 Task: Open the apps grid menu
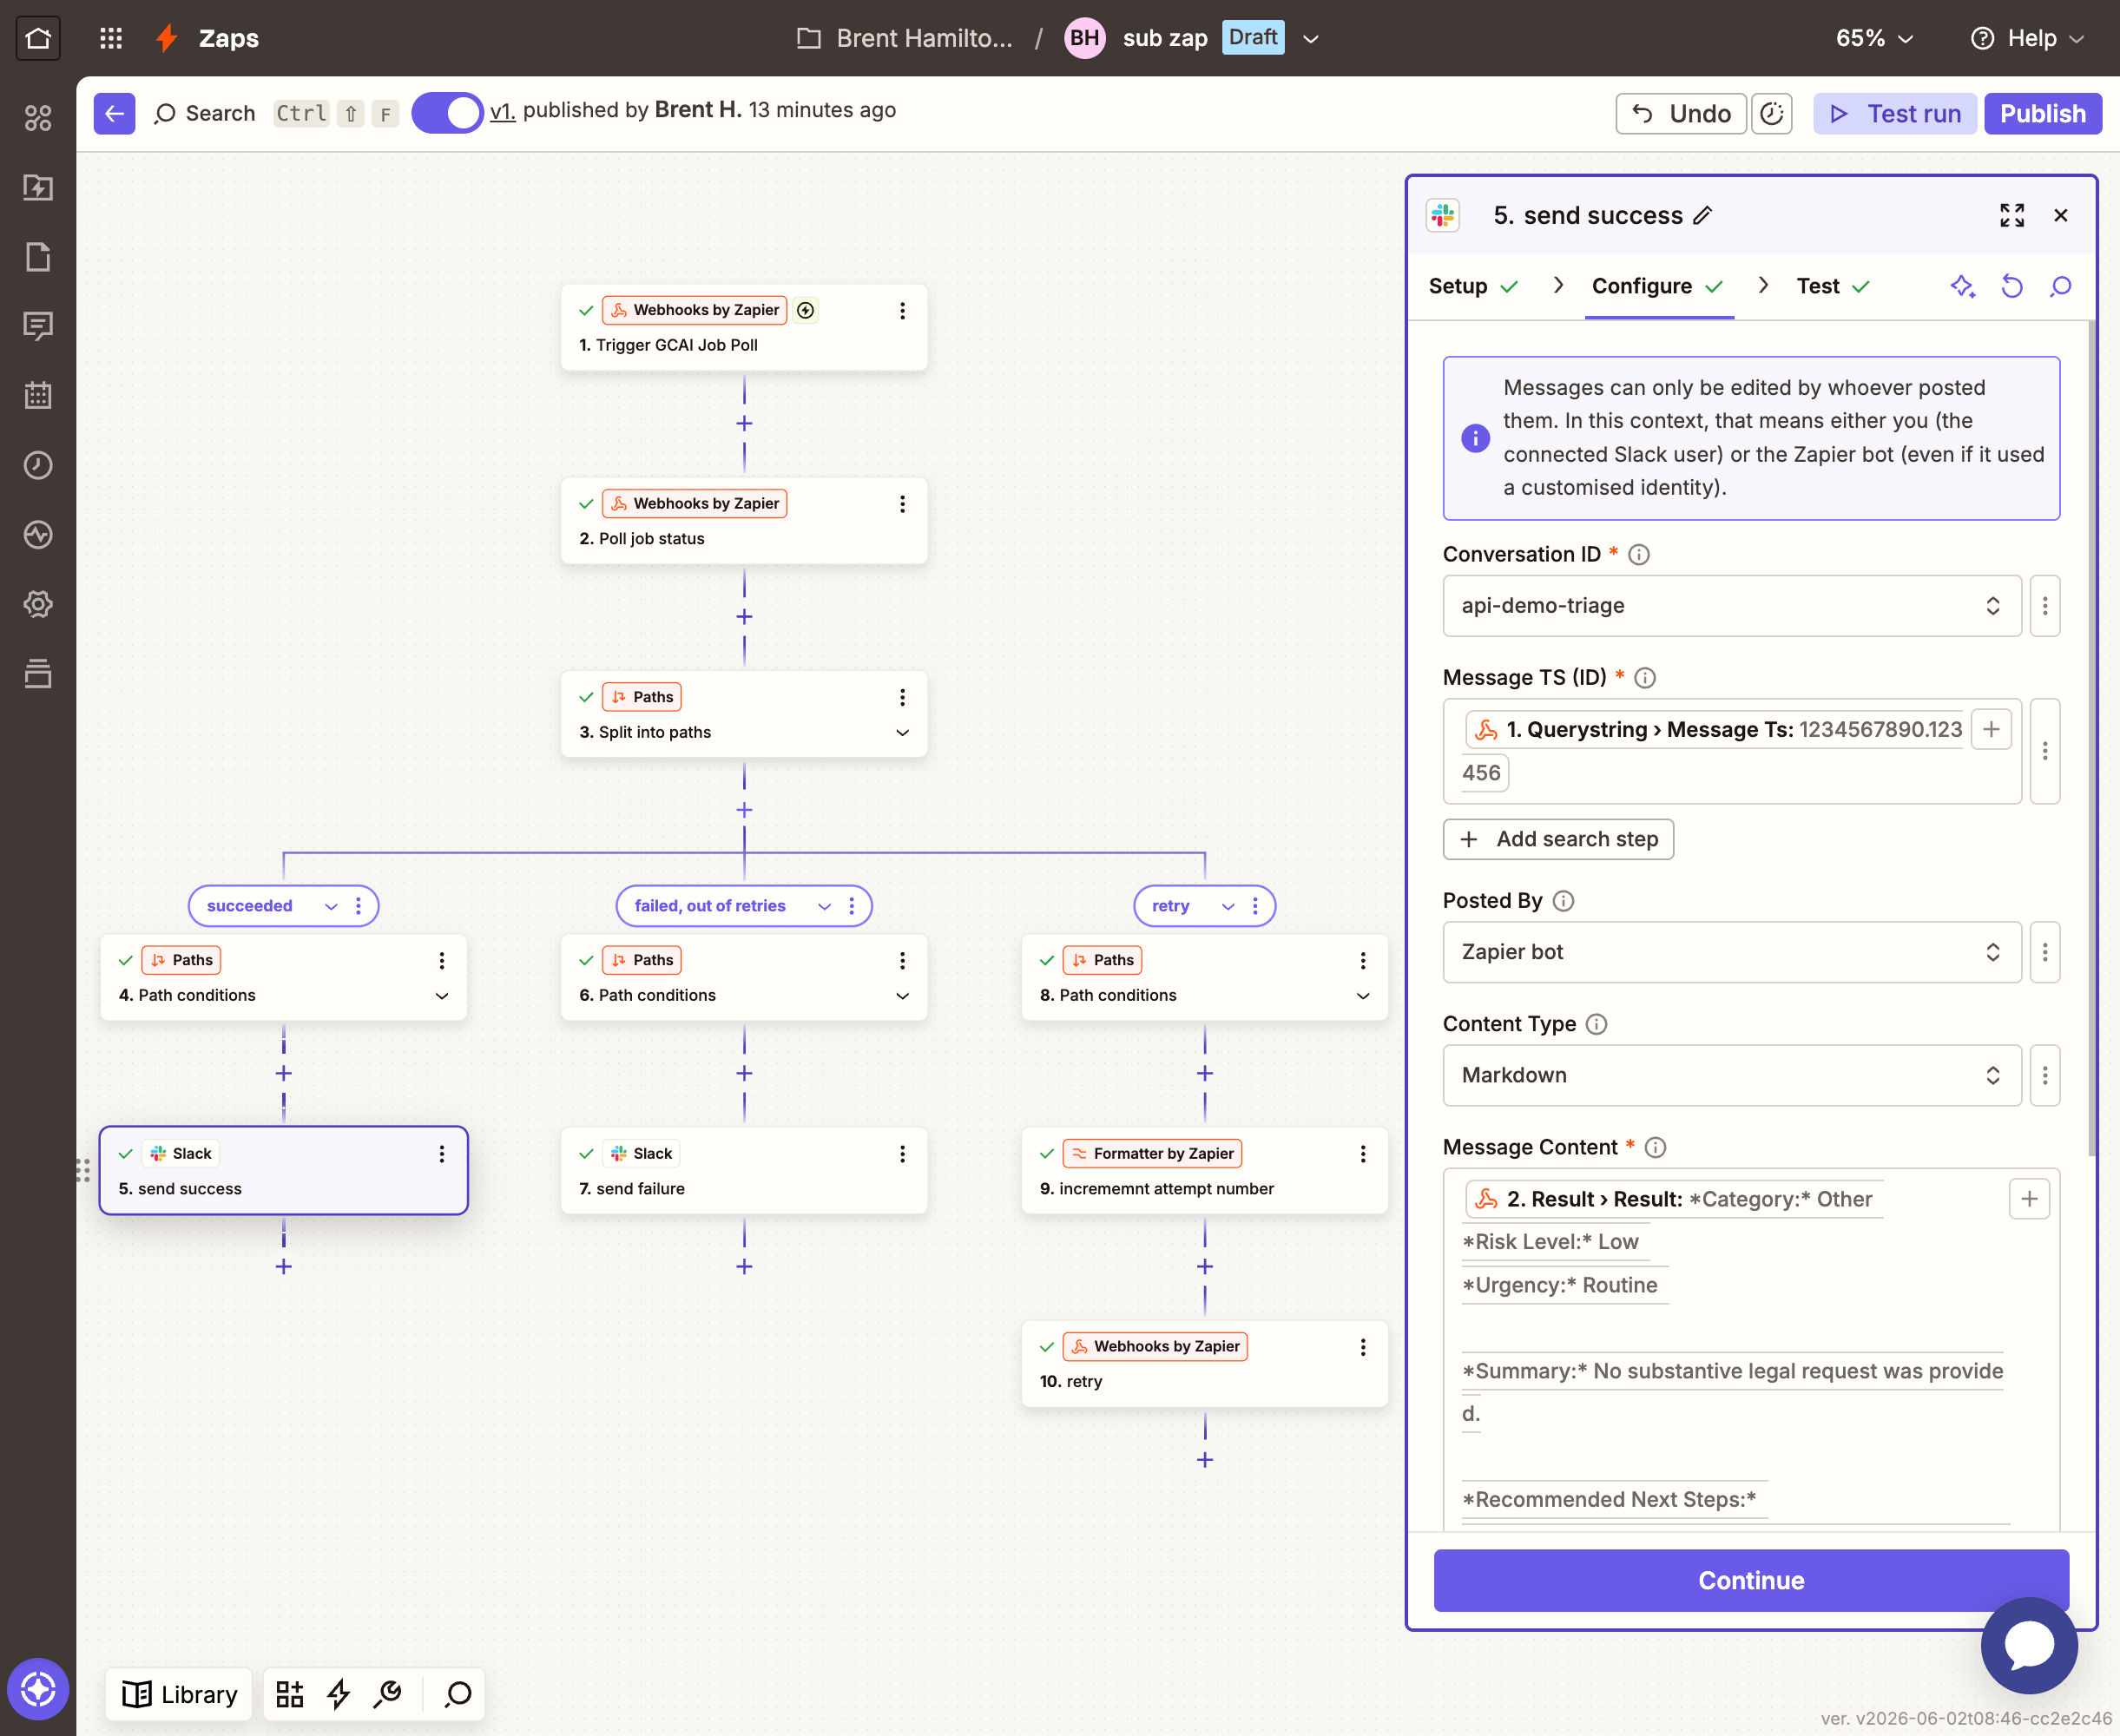[111, 38]
